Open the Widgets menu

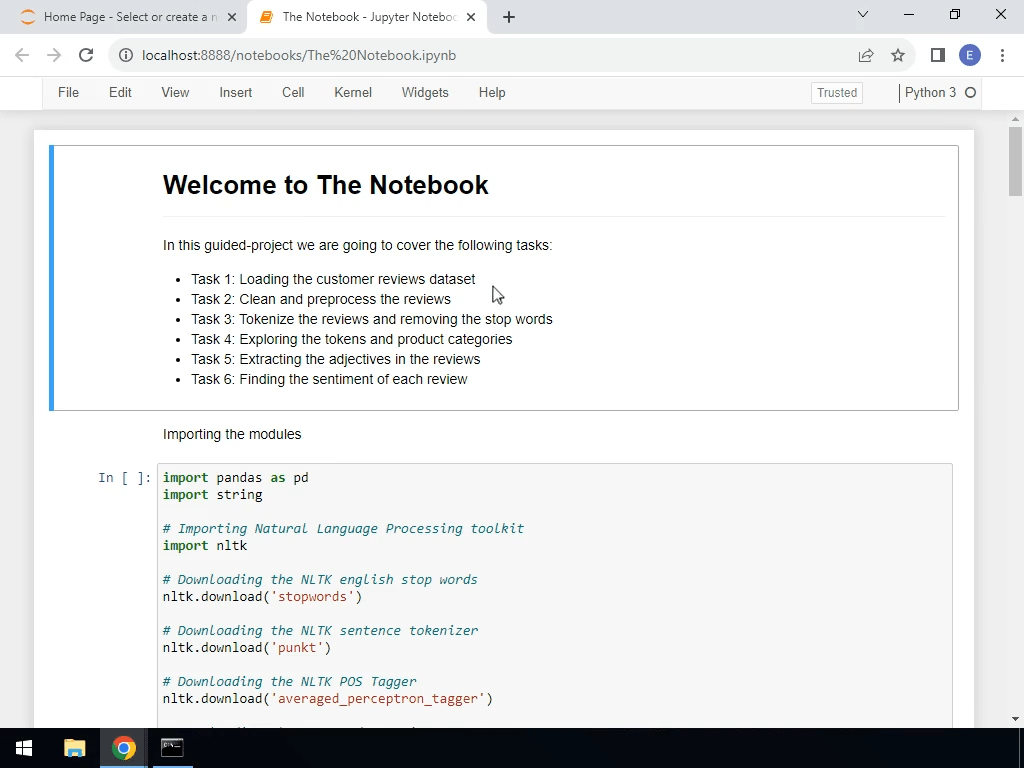coord(424,92)
